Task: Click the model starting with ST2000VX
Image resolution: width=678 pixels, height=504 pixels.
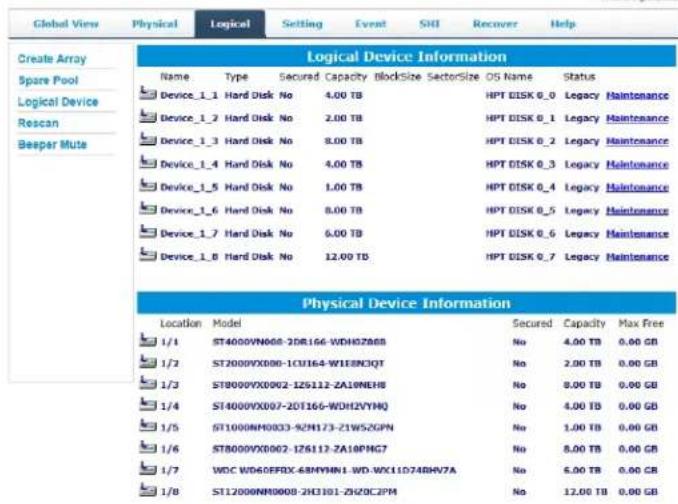Action: (x=298, y=363)
